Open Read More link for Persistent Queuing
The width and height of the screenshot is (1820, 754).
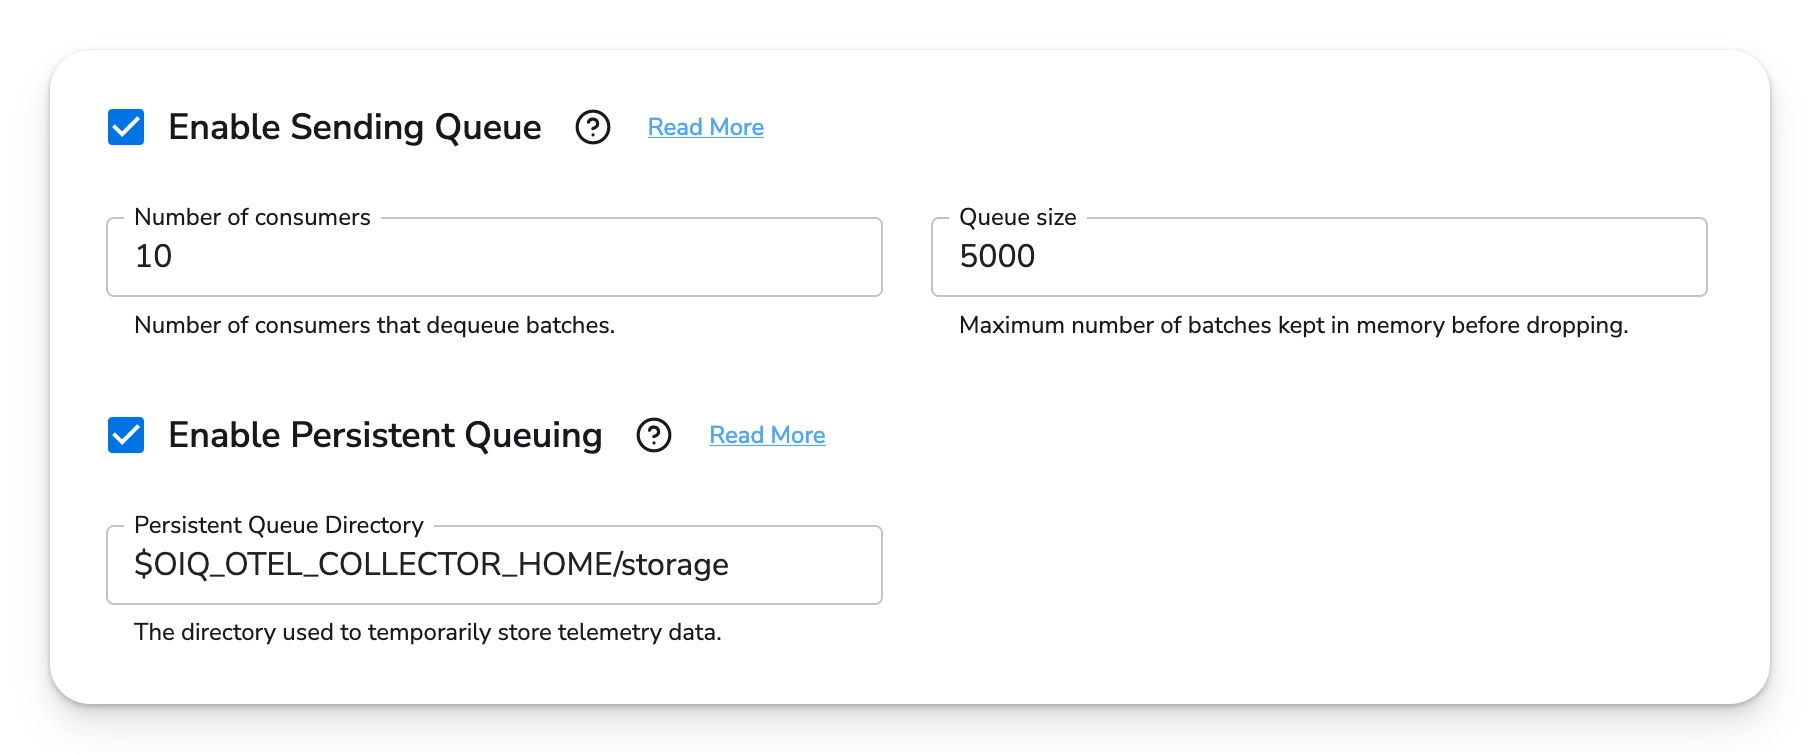coord(767,435)
